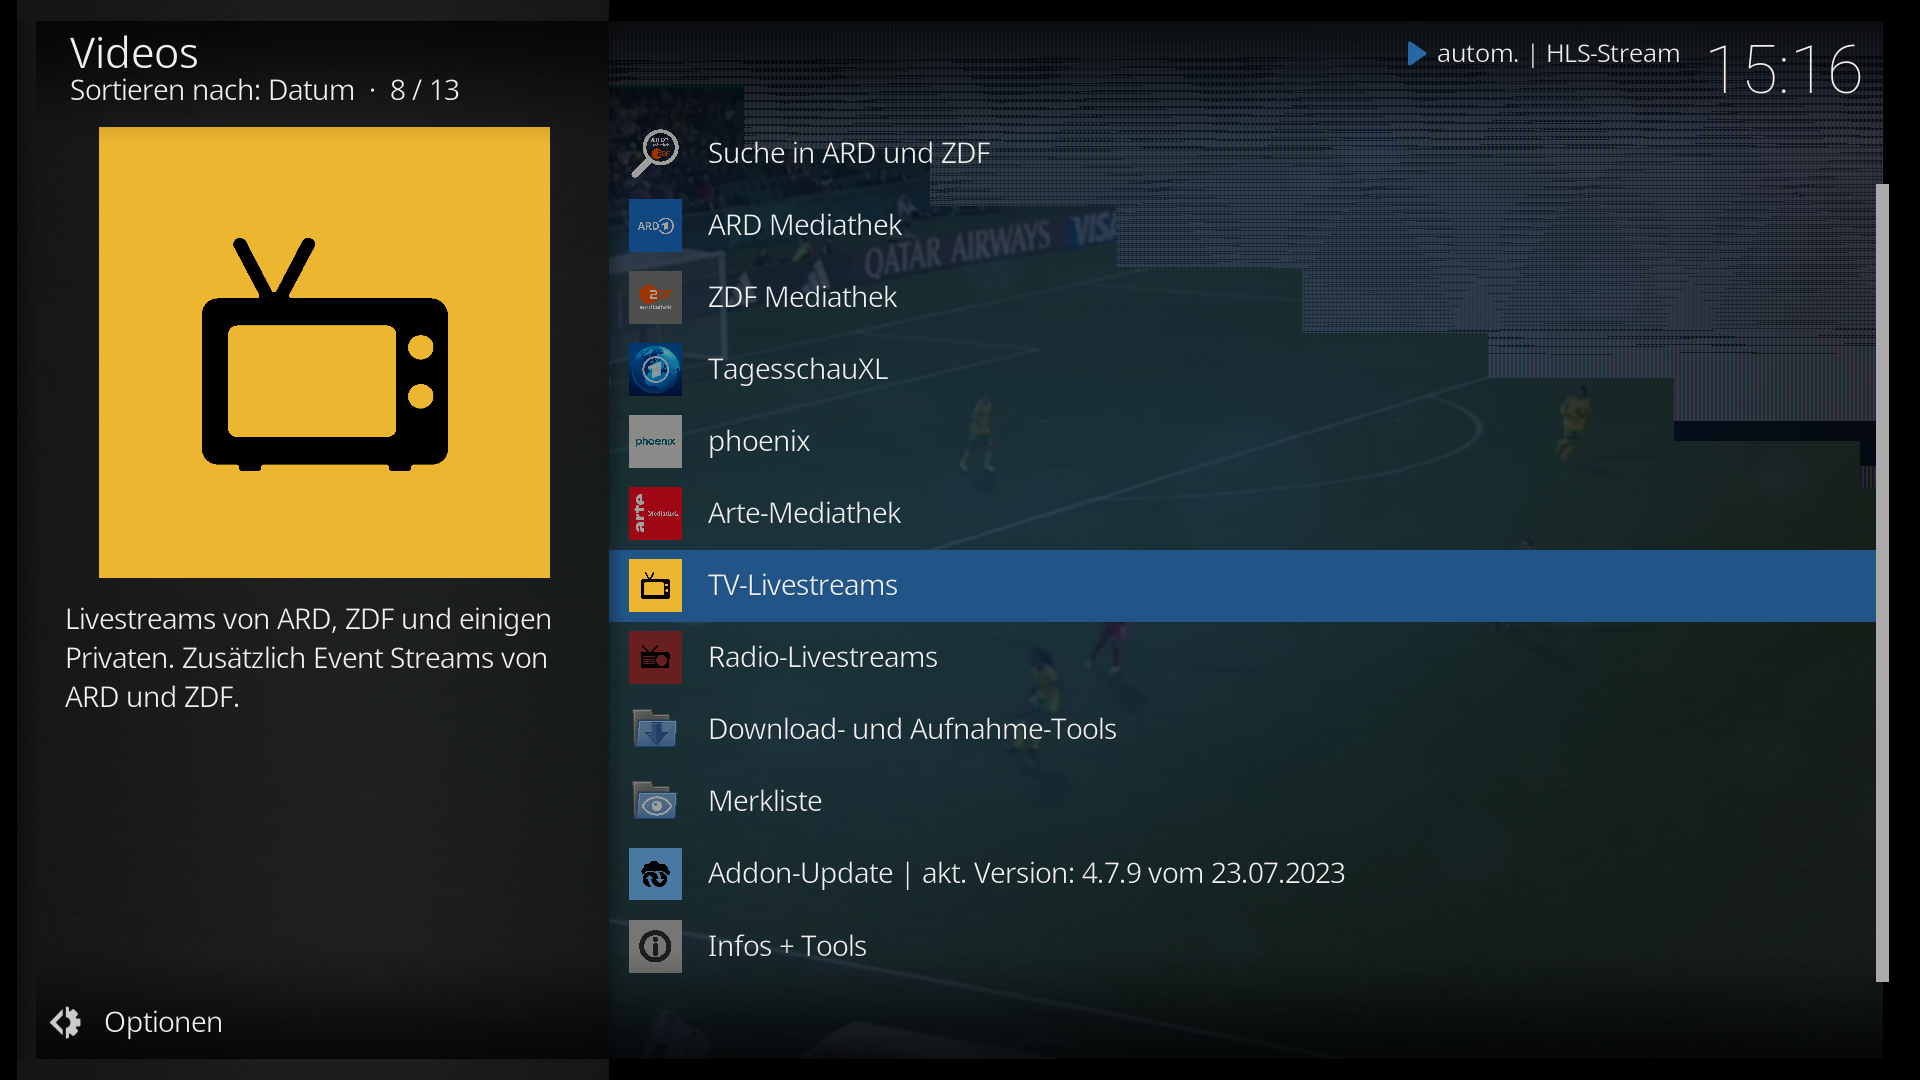This screenshot has width=1920, height=1080.
Task: Click the ZDF Mediathek logo icon
Action: pyautogui.click(x=655, y=297)
